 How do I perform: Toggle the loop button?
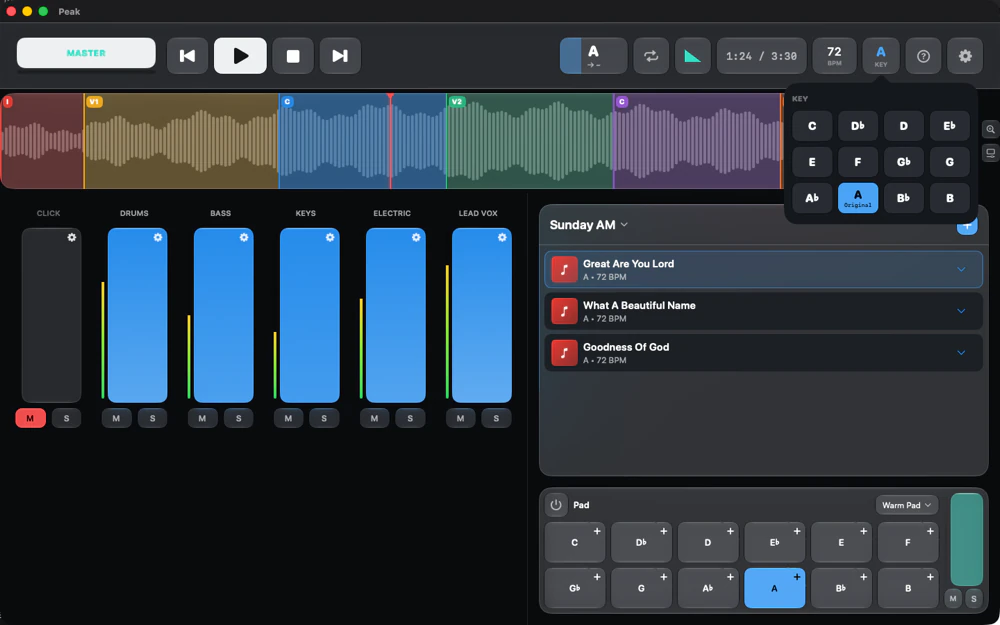click(651, 56)
